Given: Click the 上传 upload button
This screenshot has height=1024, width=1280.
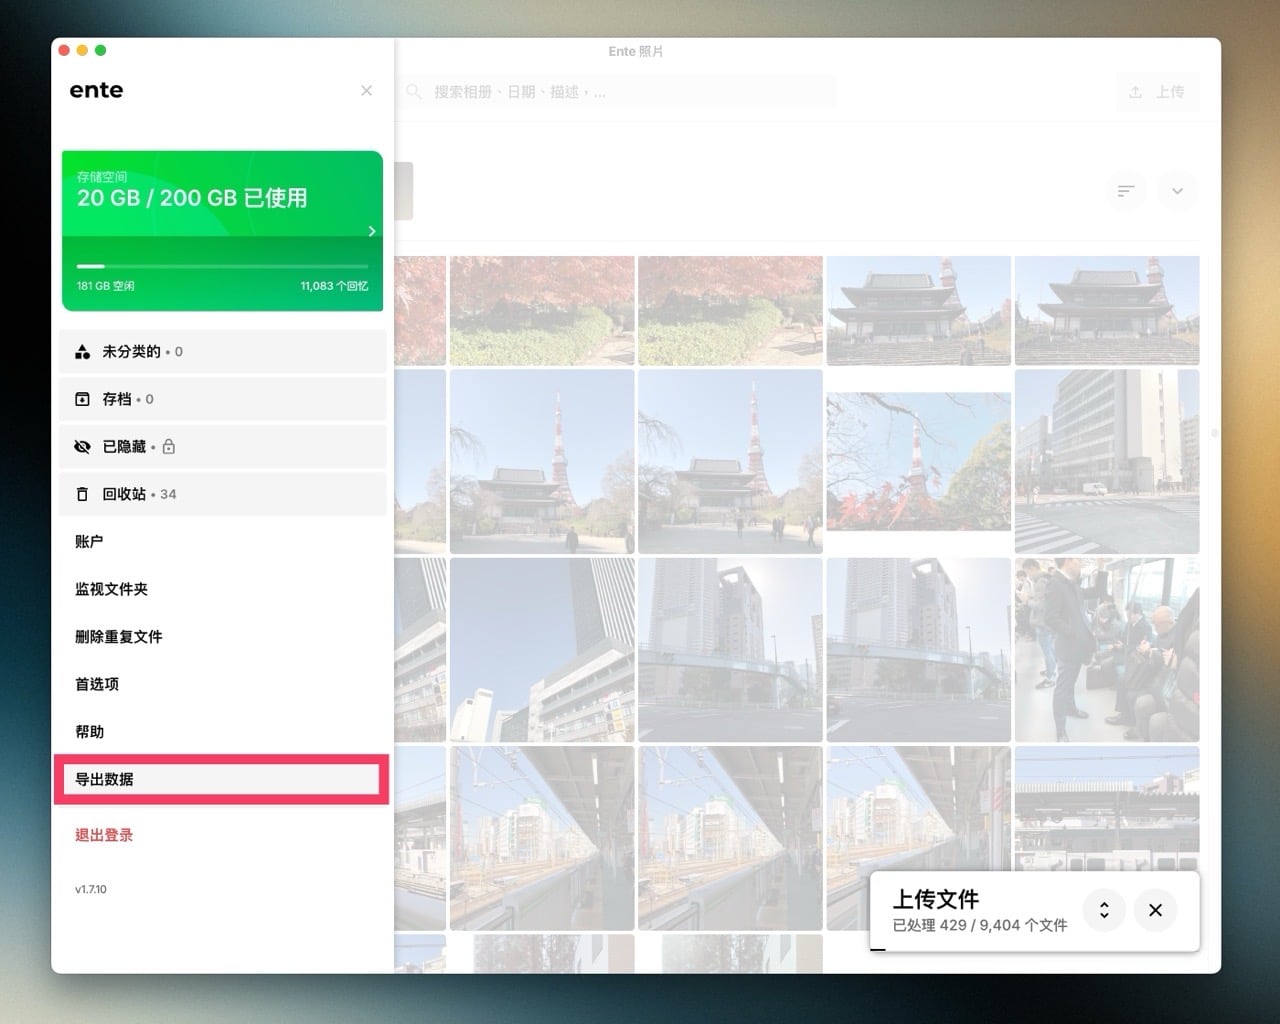Looking at the screenshot, I should (x=1156, y=92).
